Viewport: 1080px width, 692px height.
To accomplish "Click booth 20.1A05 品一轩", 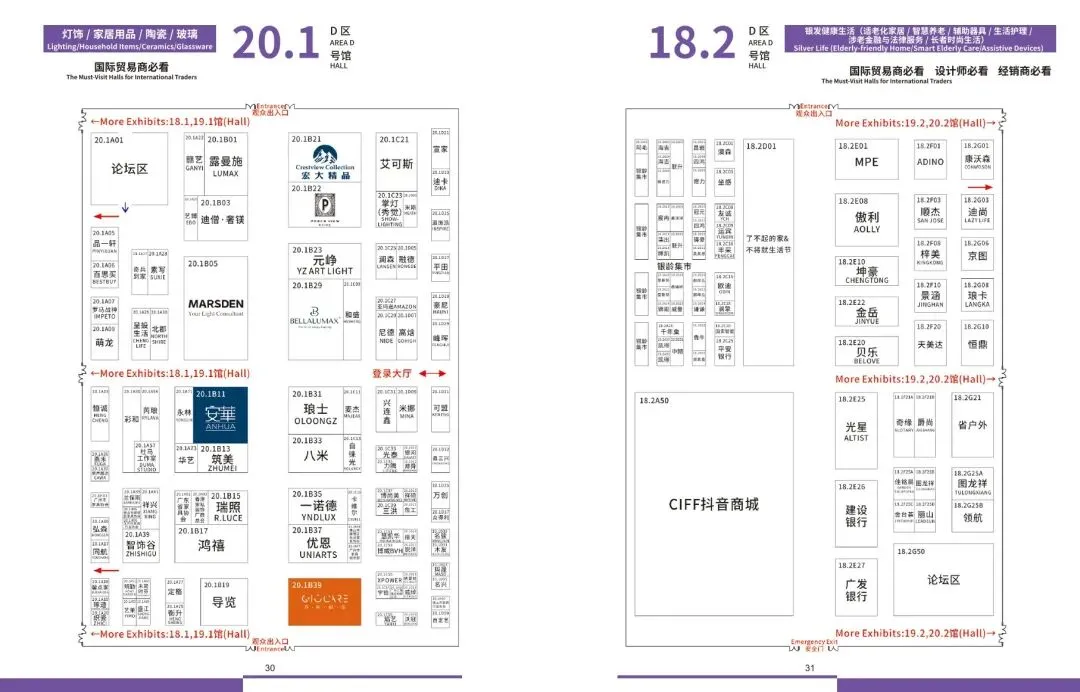I will [x=105, y=242].
